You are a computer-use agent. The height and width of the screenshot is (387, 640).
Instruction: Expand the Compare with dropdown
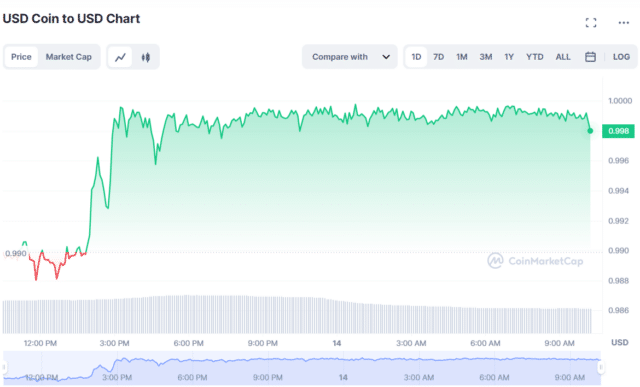350,57
